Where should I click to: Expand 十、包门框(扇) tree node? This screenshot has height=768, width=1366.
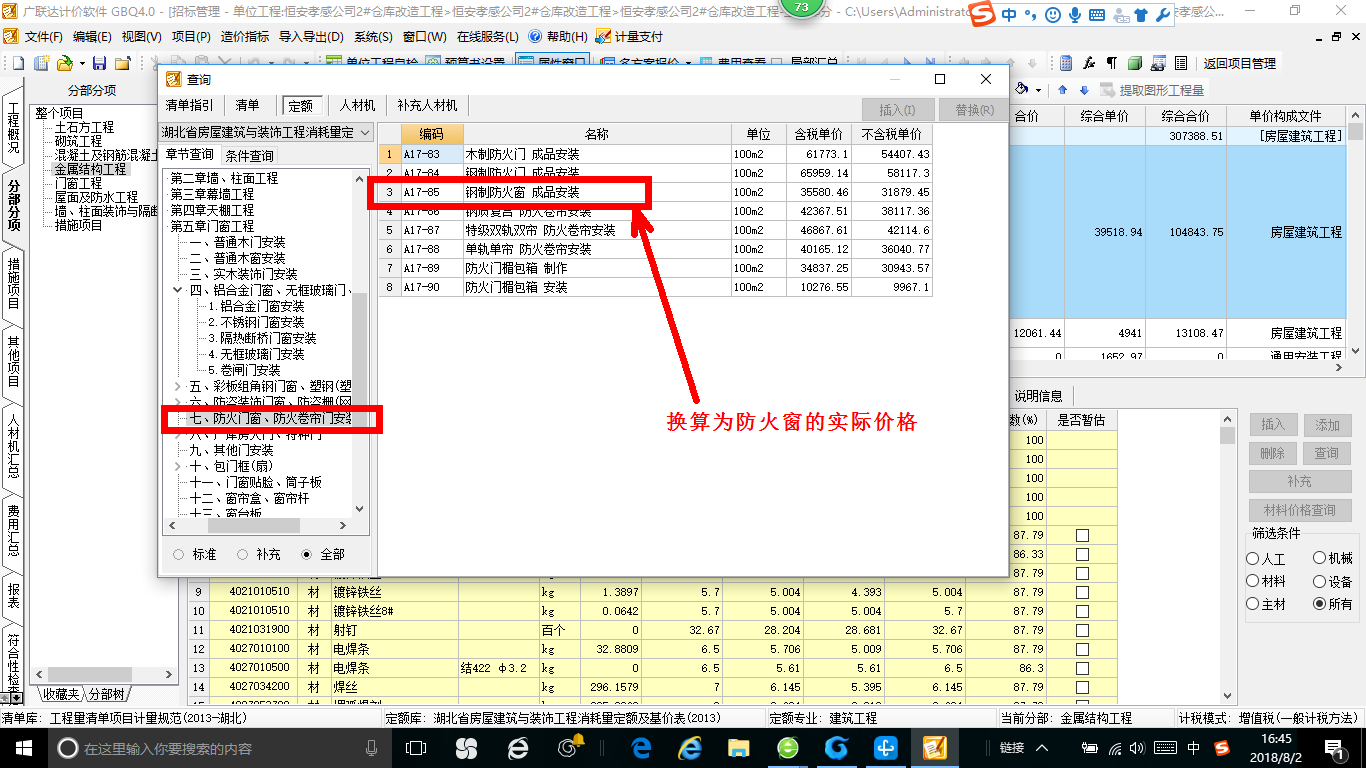(x=179, y=466)
